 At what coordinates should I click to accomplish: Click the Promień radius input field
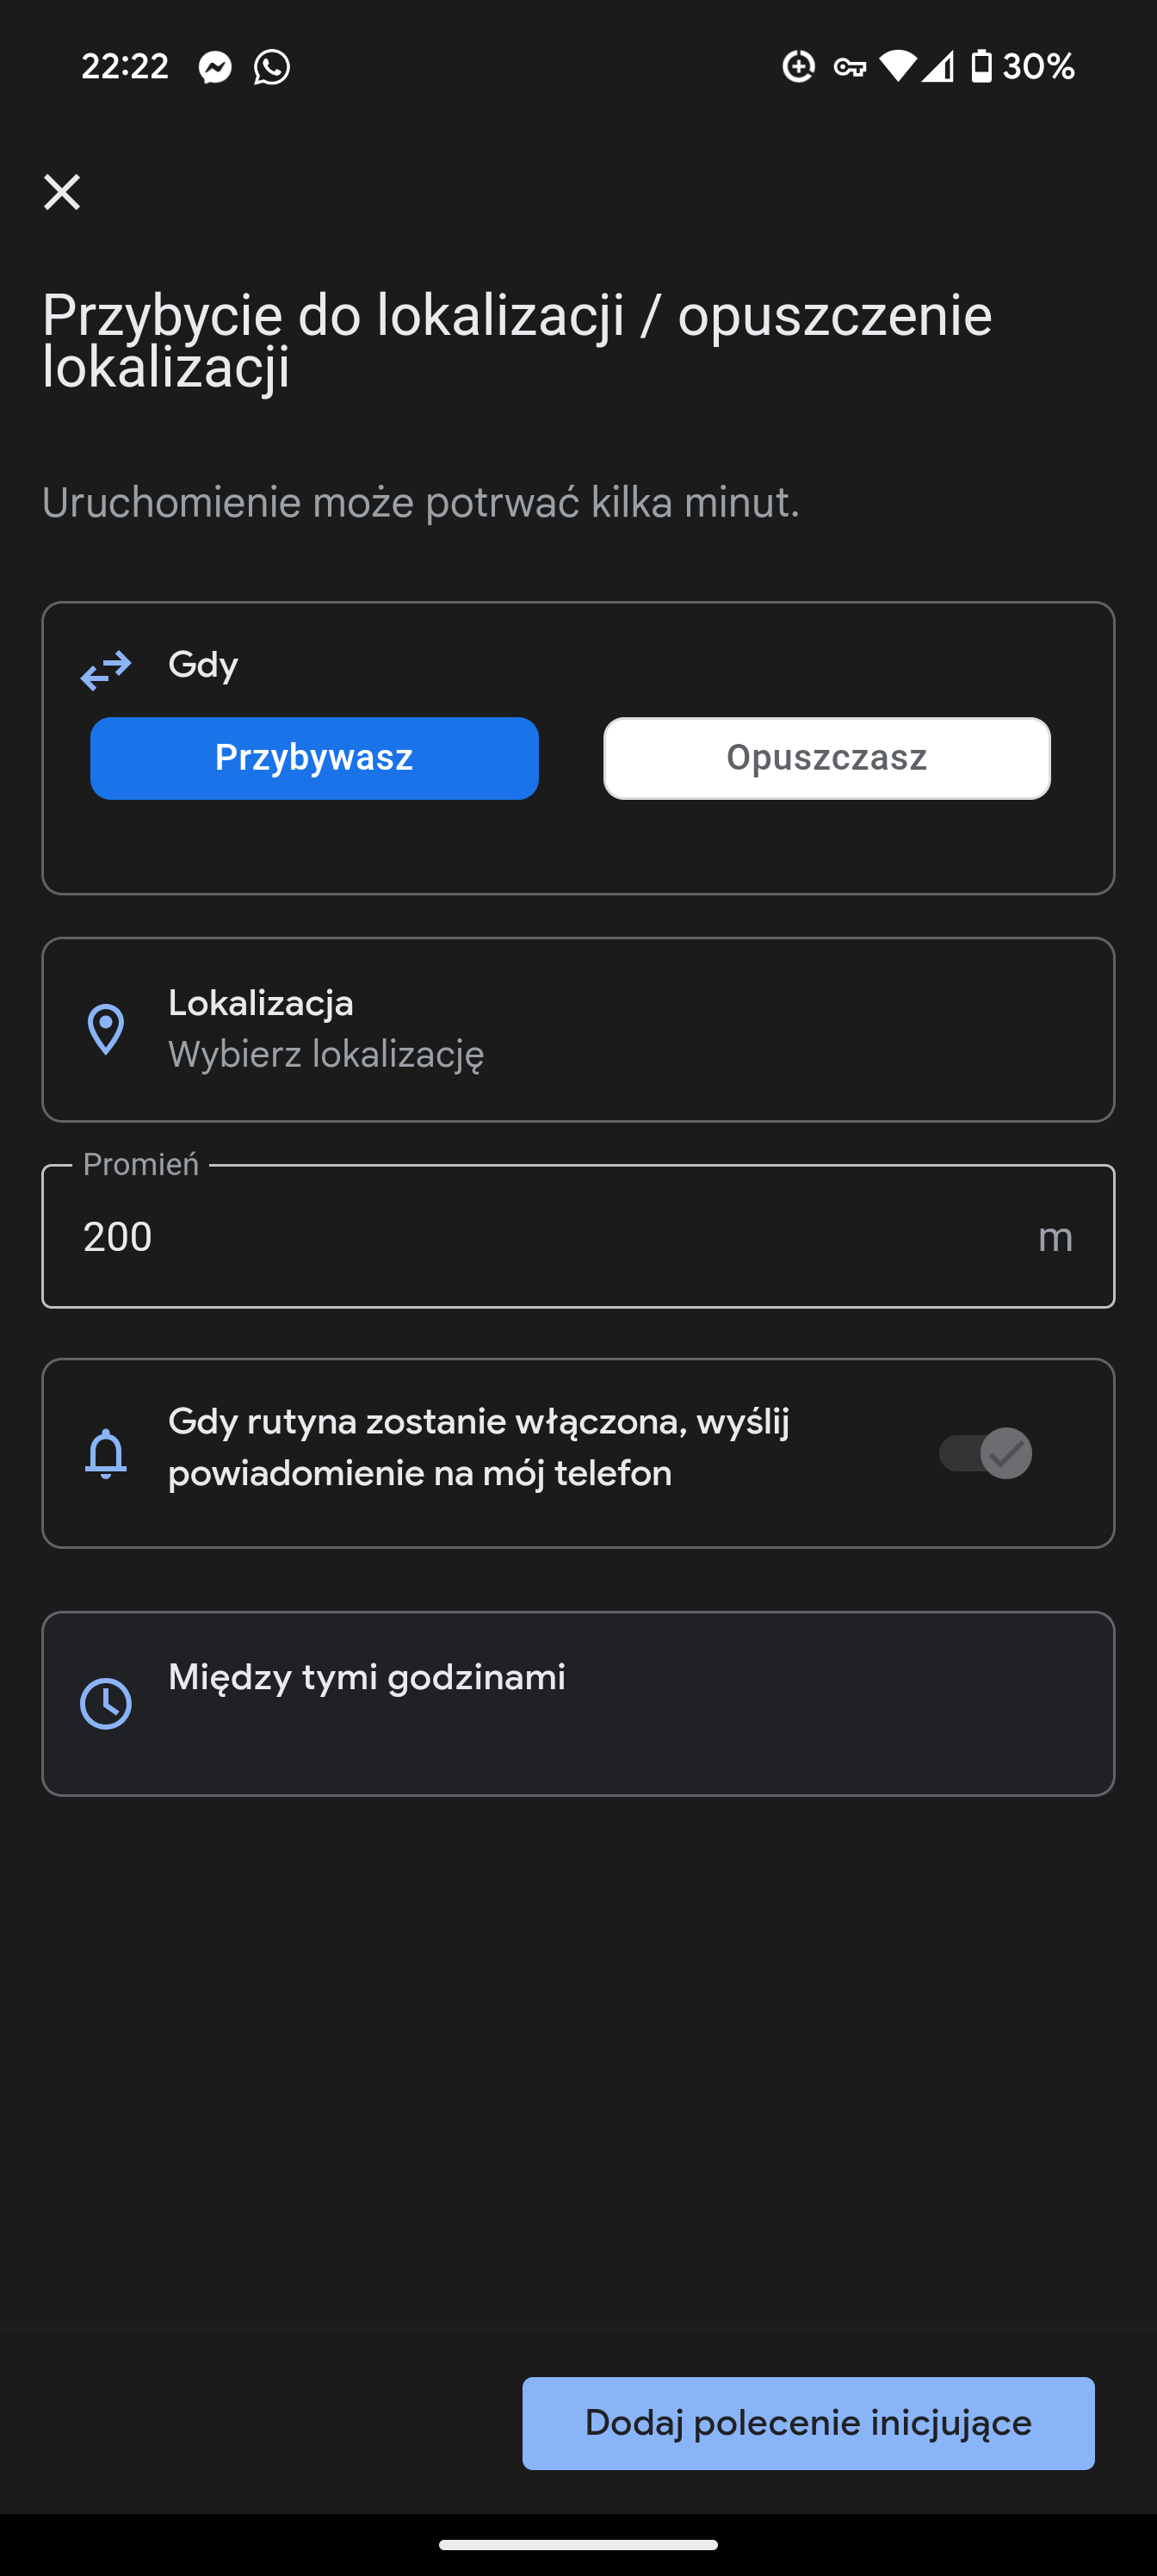click(578, 1236)
